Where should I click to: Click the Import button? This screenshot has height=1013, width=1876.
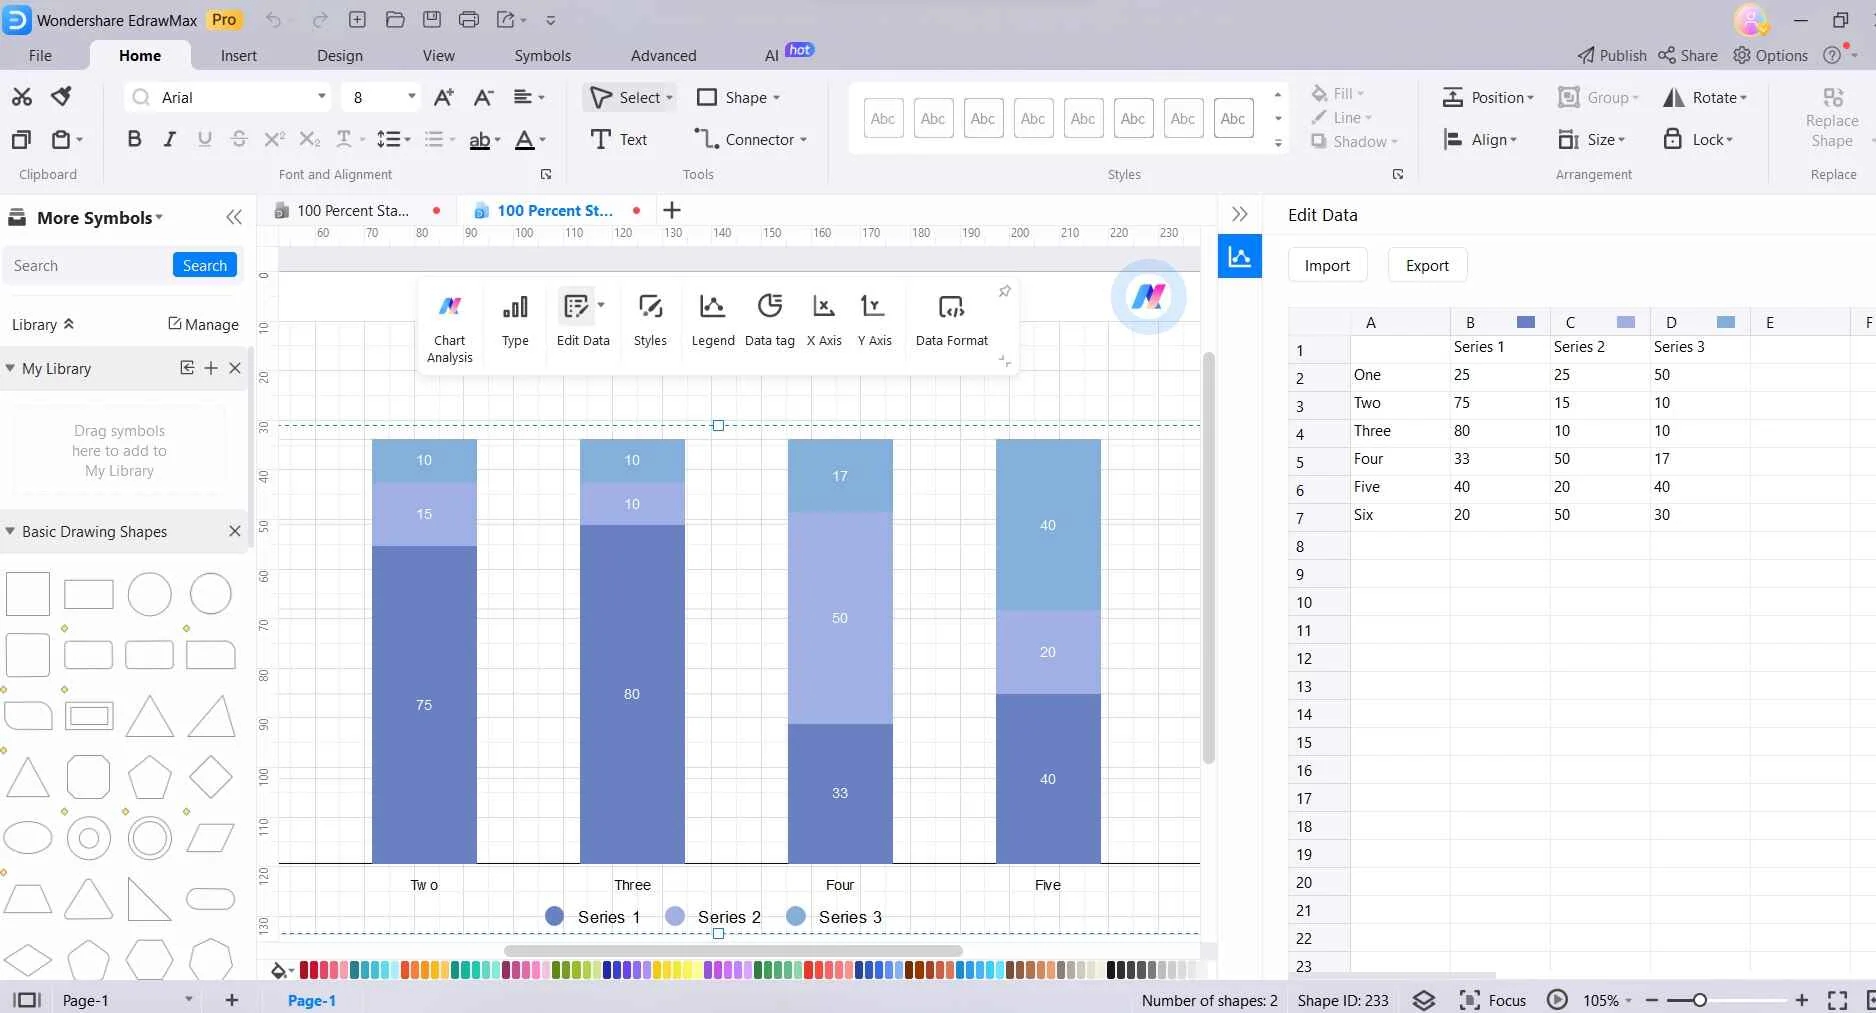(x=1327, y=265)
